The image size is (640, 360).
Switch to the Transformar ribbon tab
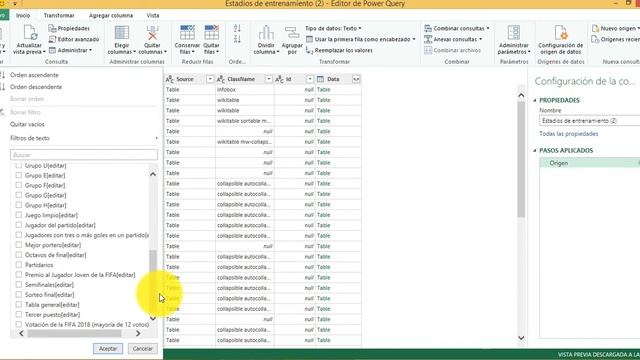point(59,15)
